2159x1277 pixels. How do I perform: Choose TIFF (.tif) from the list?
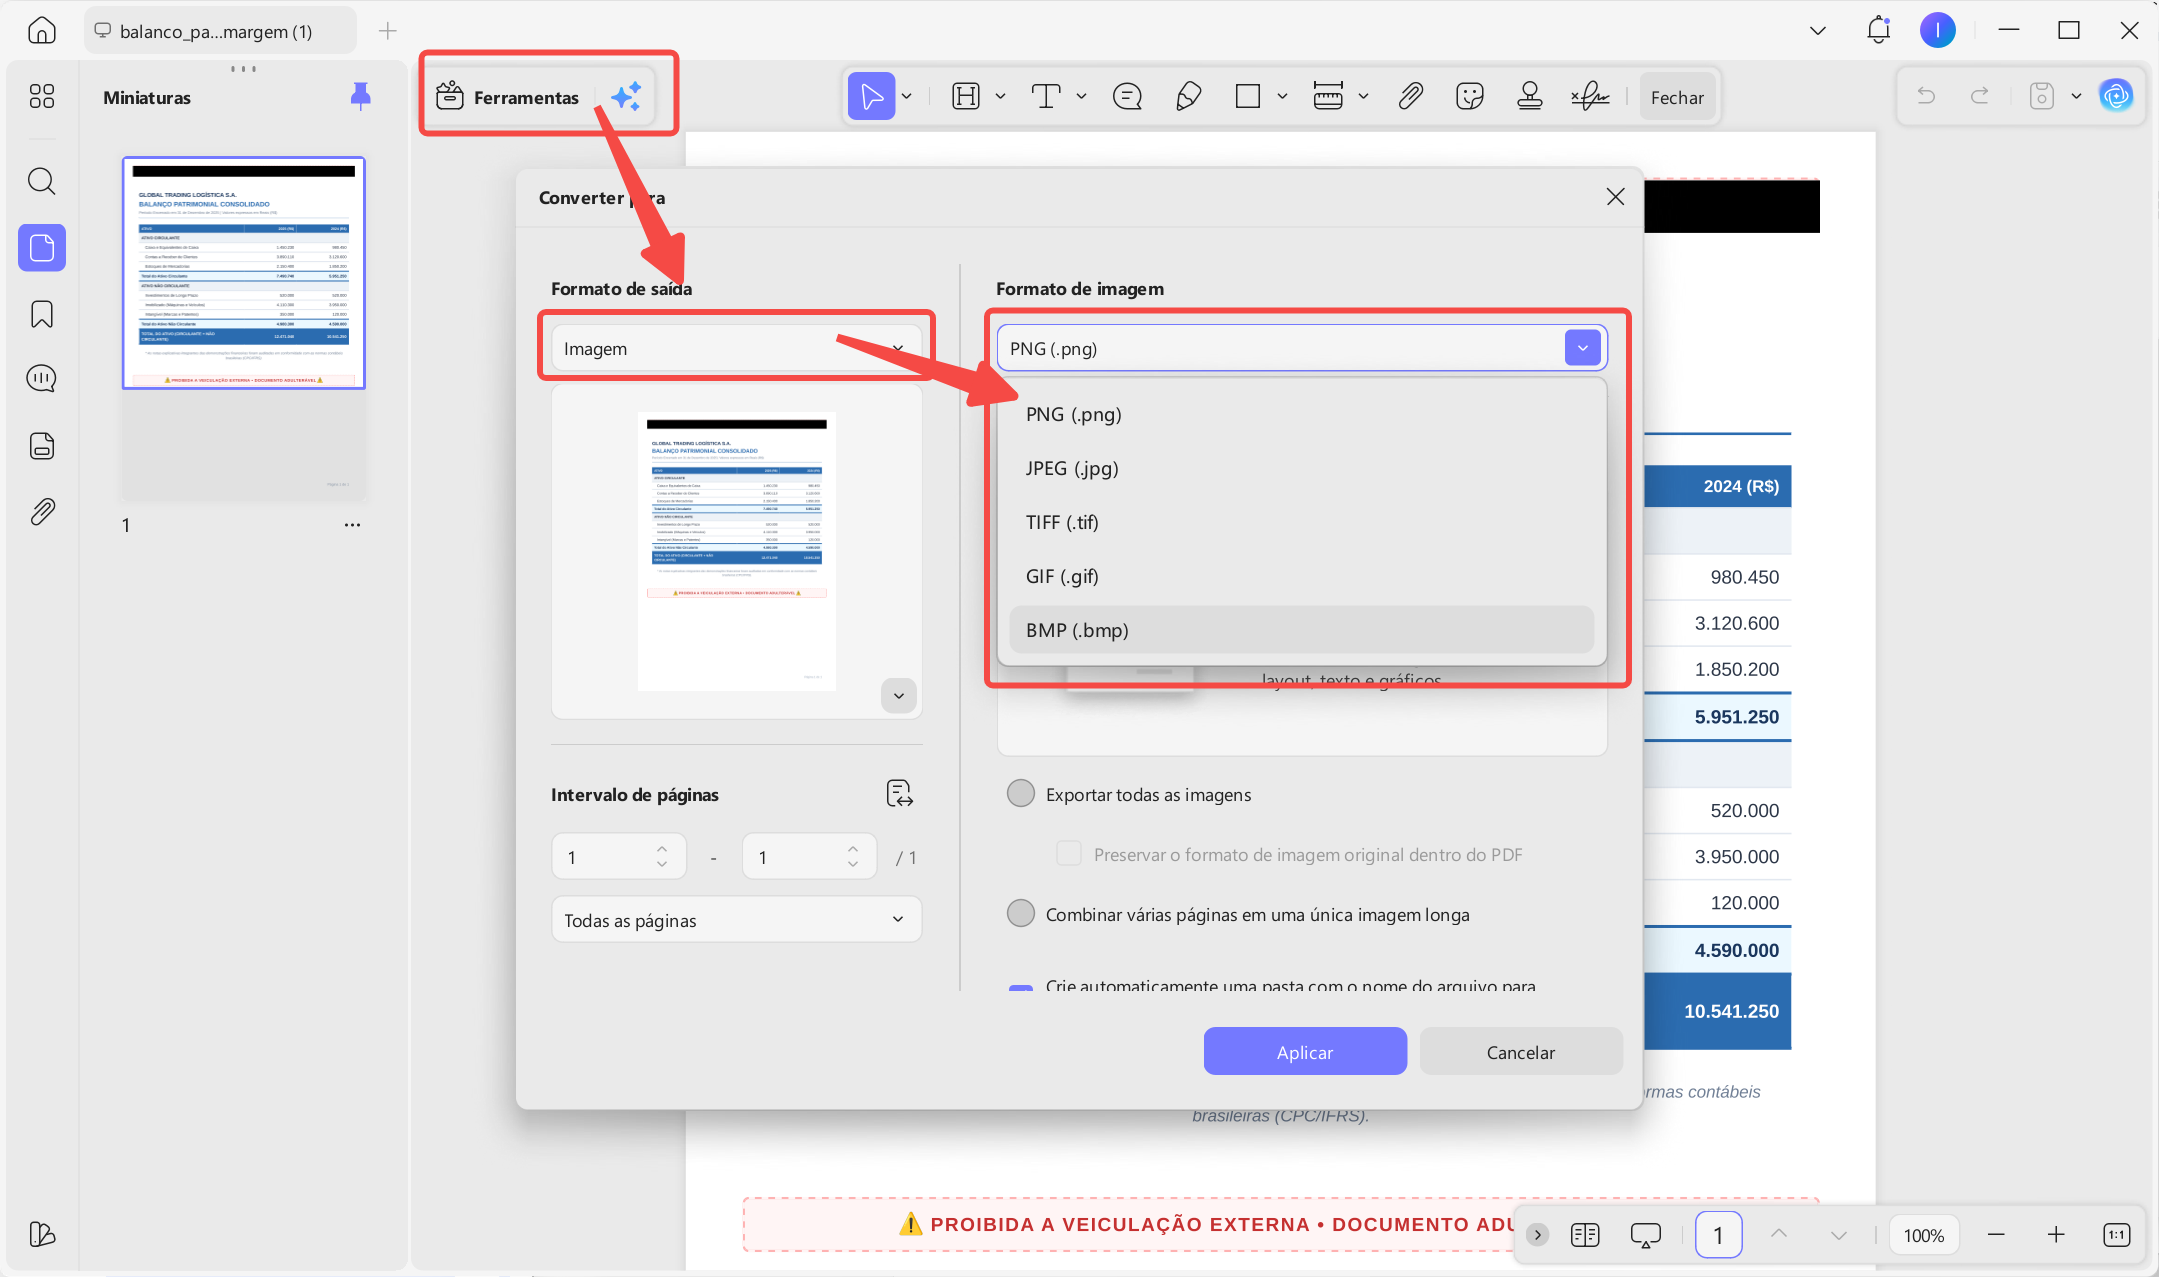(x=1301, y=522)
